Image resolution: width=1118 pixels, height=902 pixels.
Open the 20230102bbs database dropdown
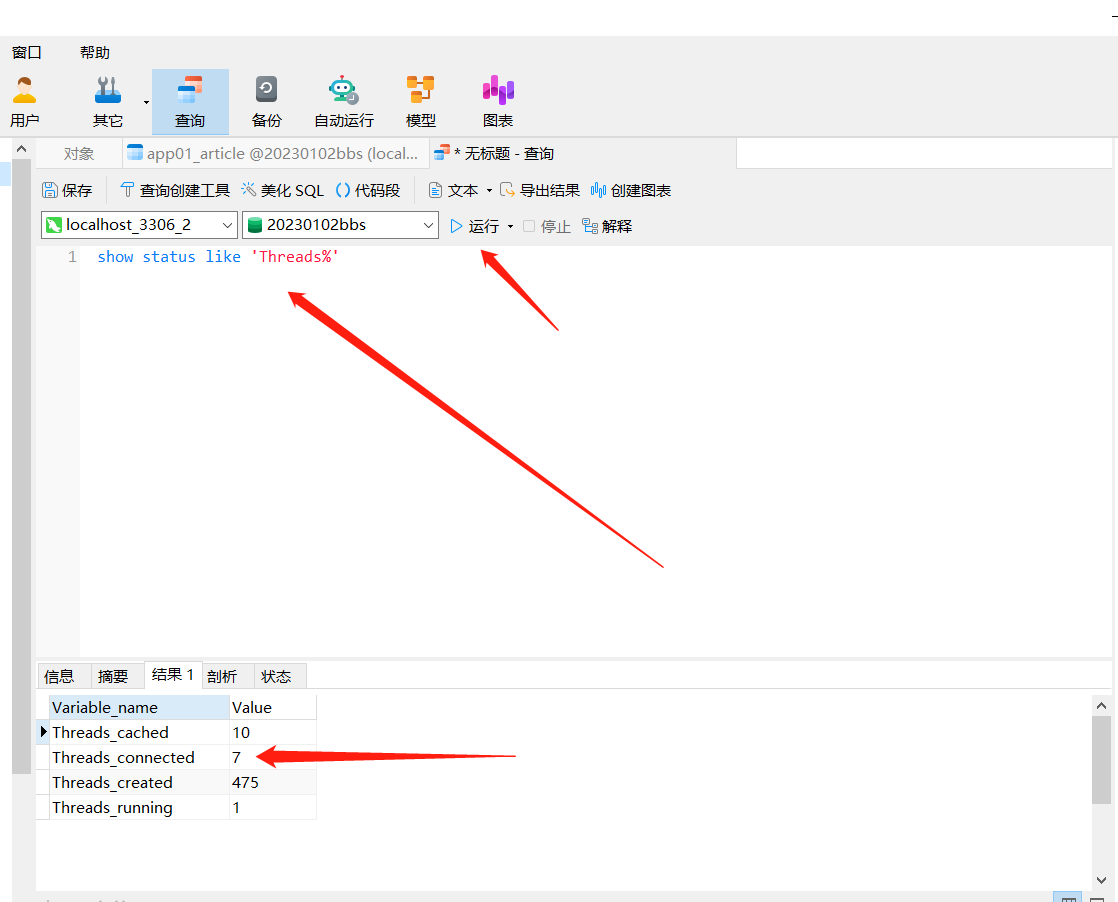pos(340,225)
